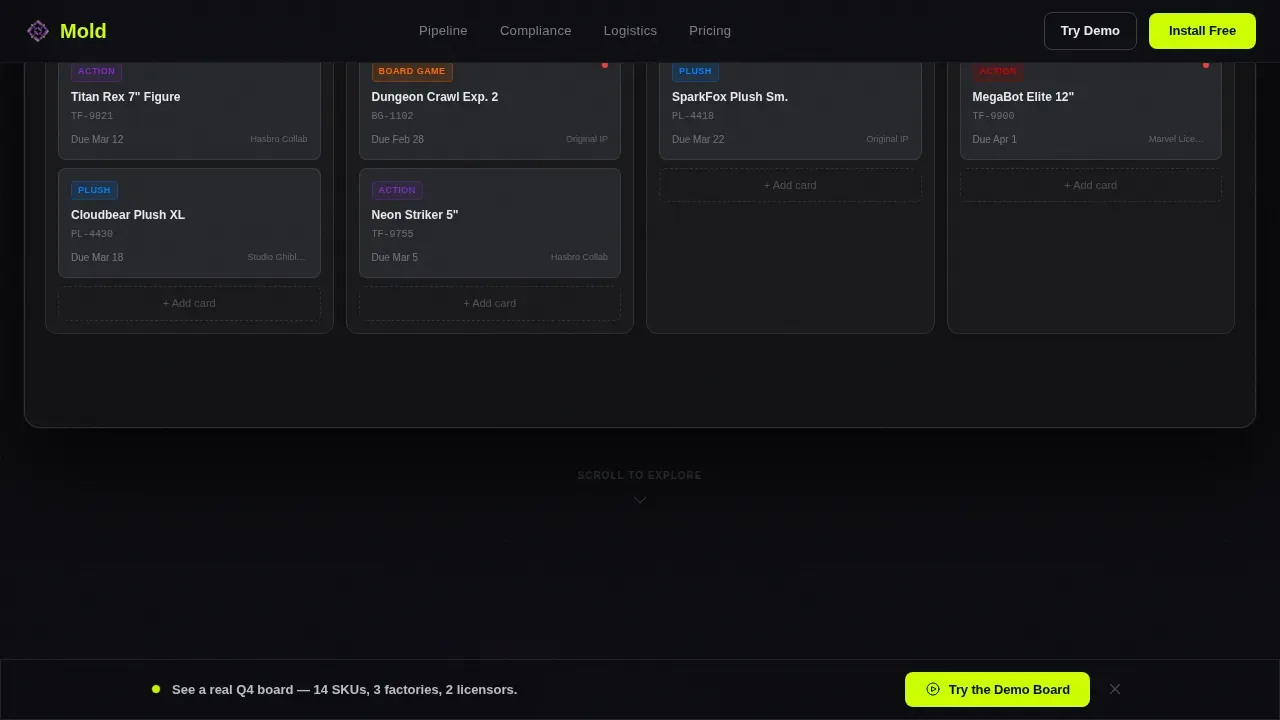Click the Mold logo icon
The width and height of the screenshot is (1280, 720).
coord(38,31)
